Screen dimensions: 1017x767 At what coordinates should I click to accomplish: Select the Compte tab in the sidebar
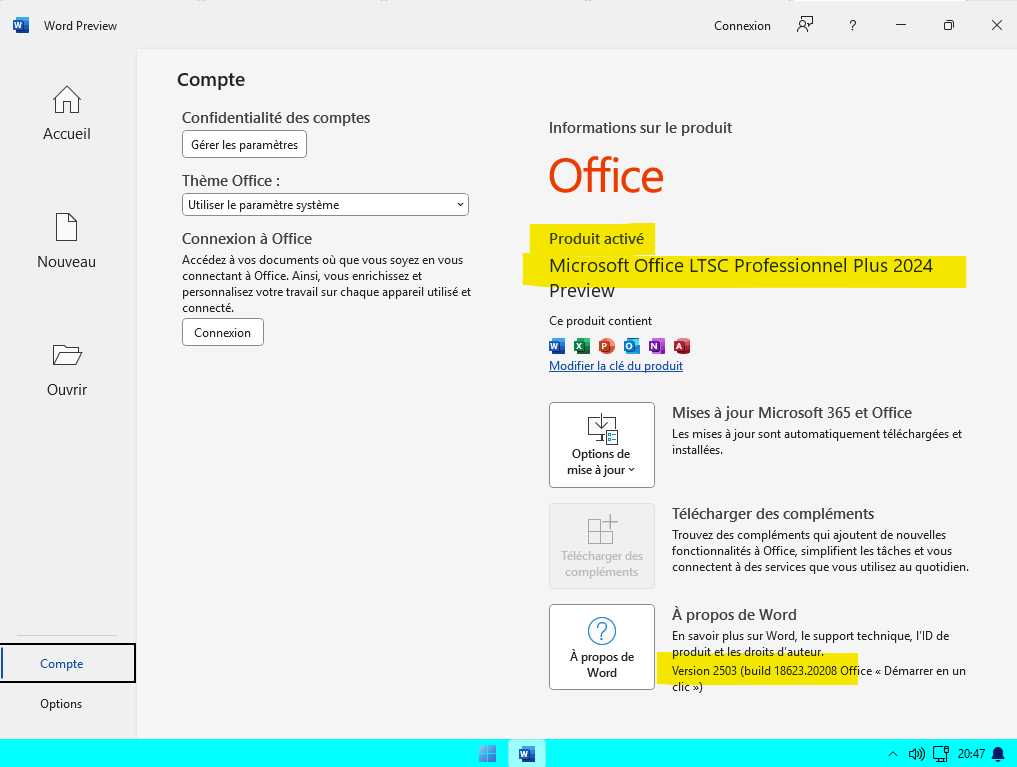[68, 663]
